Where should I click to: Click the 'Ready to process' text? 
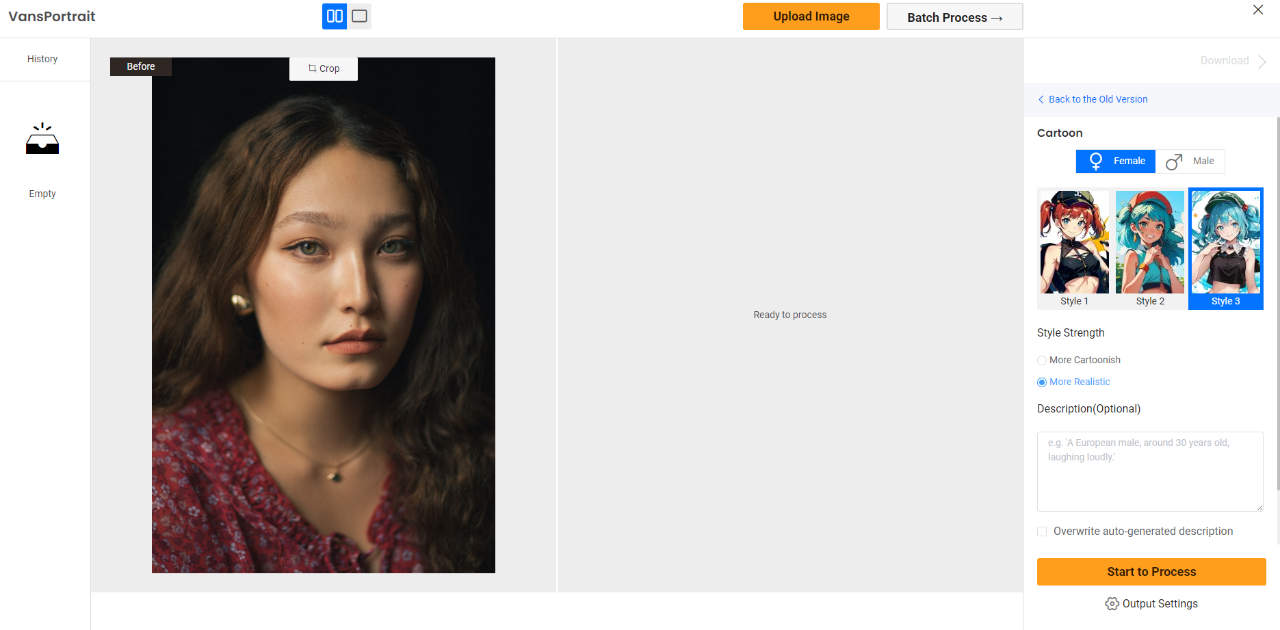tap(790, 315)
